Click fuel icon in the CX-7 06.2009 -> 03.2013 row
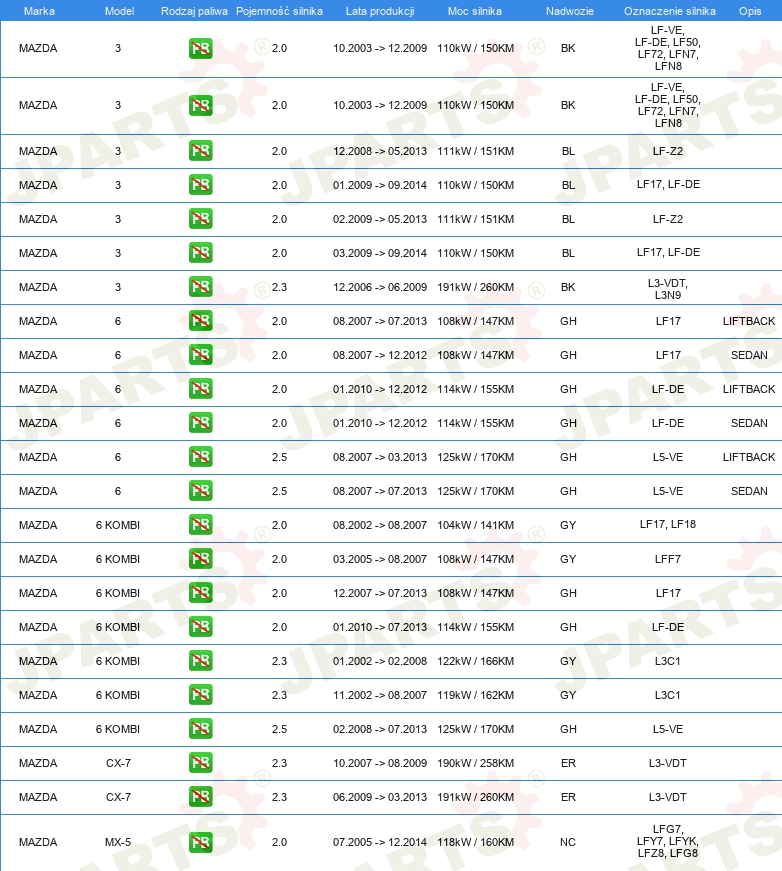782x871 pixels. click(x=200, y=796)
